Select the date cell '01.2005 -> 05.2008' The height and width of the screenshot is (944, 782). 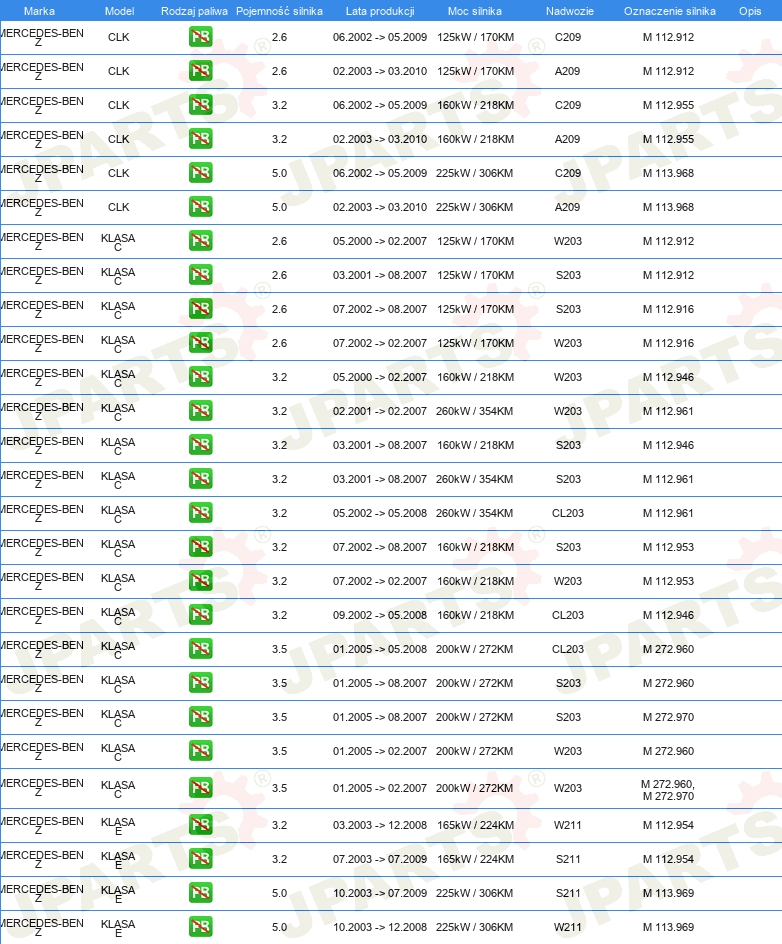coord(380,650)
